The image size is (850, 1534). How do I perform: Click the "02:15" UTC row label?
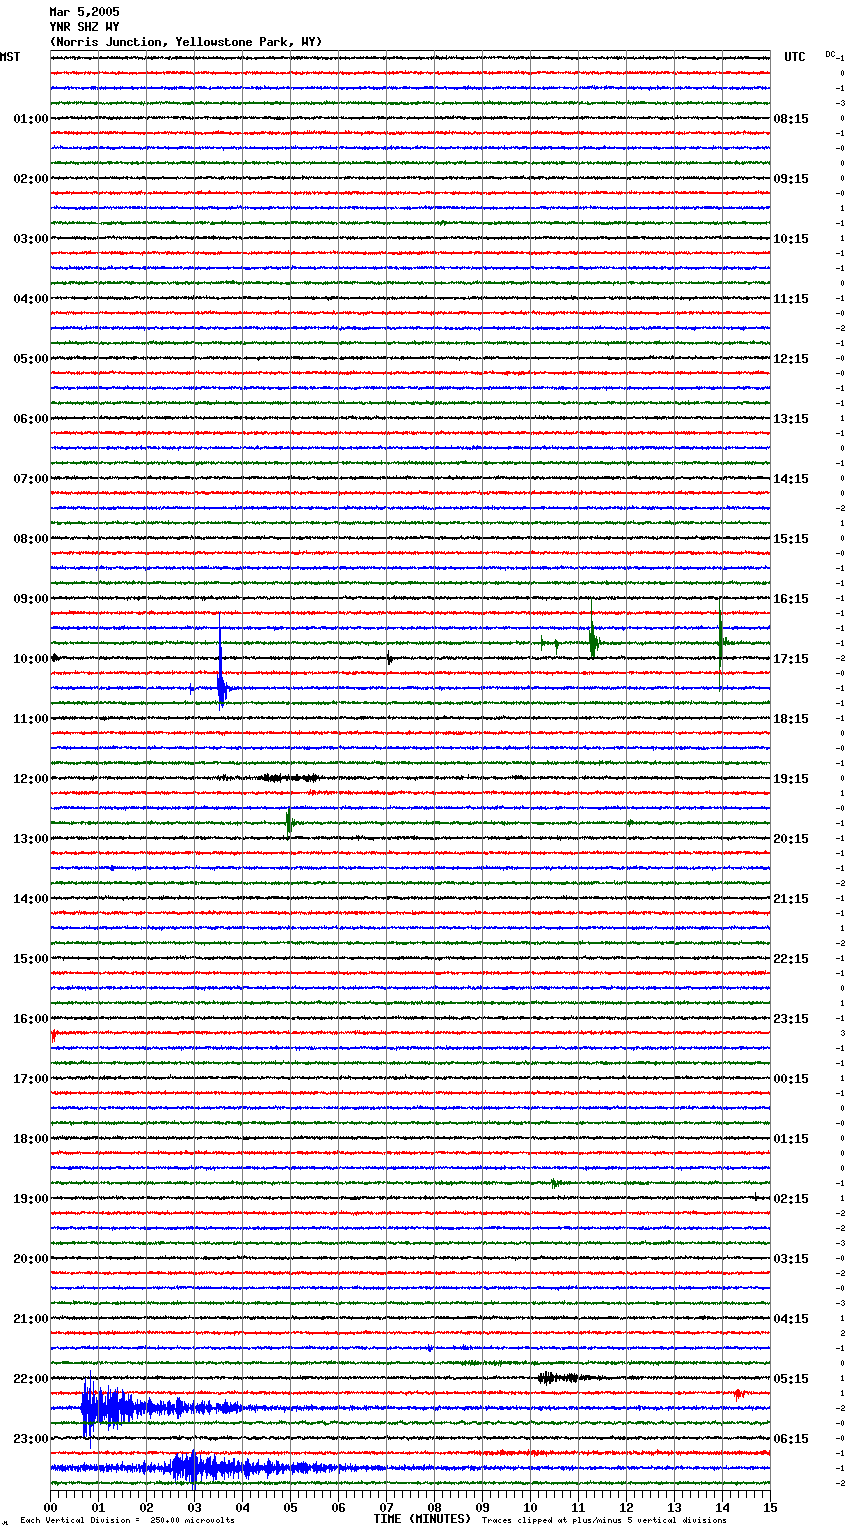(x=791, y=1199)
